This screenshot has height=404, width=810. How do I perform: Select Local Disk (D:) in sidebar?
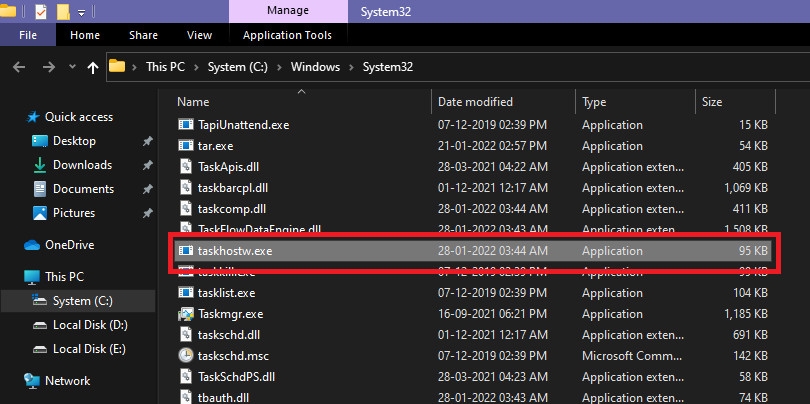[x=90, y=325]
